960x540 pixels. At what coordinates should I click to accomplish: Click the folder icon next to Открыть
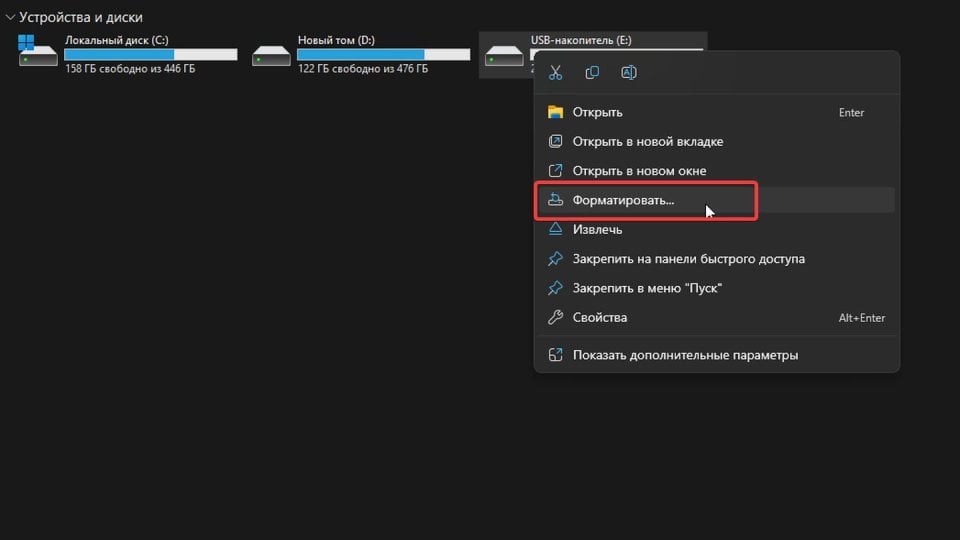click(556, 112)
